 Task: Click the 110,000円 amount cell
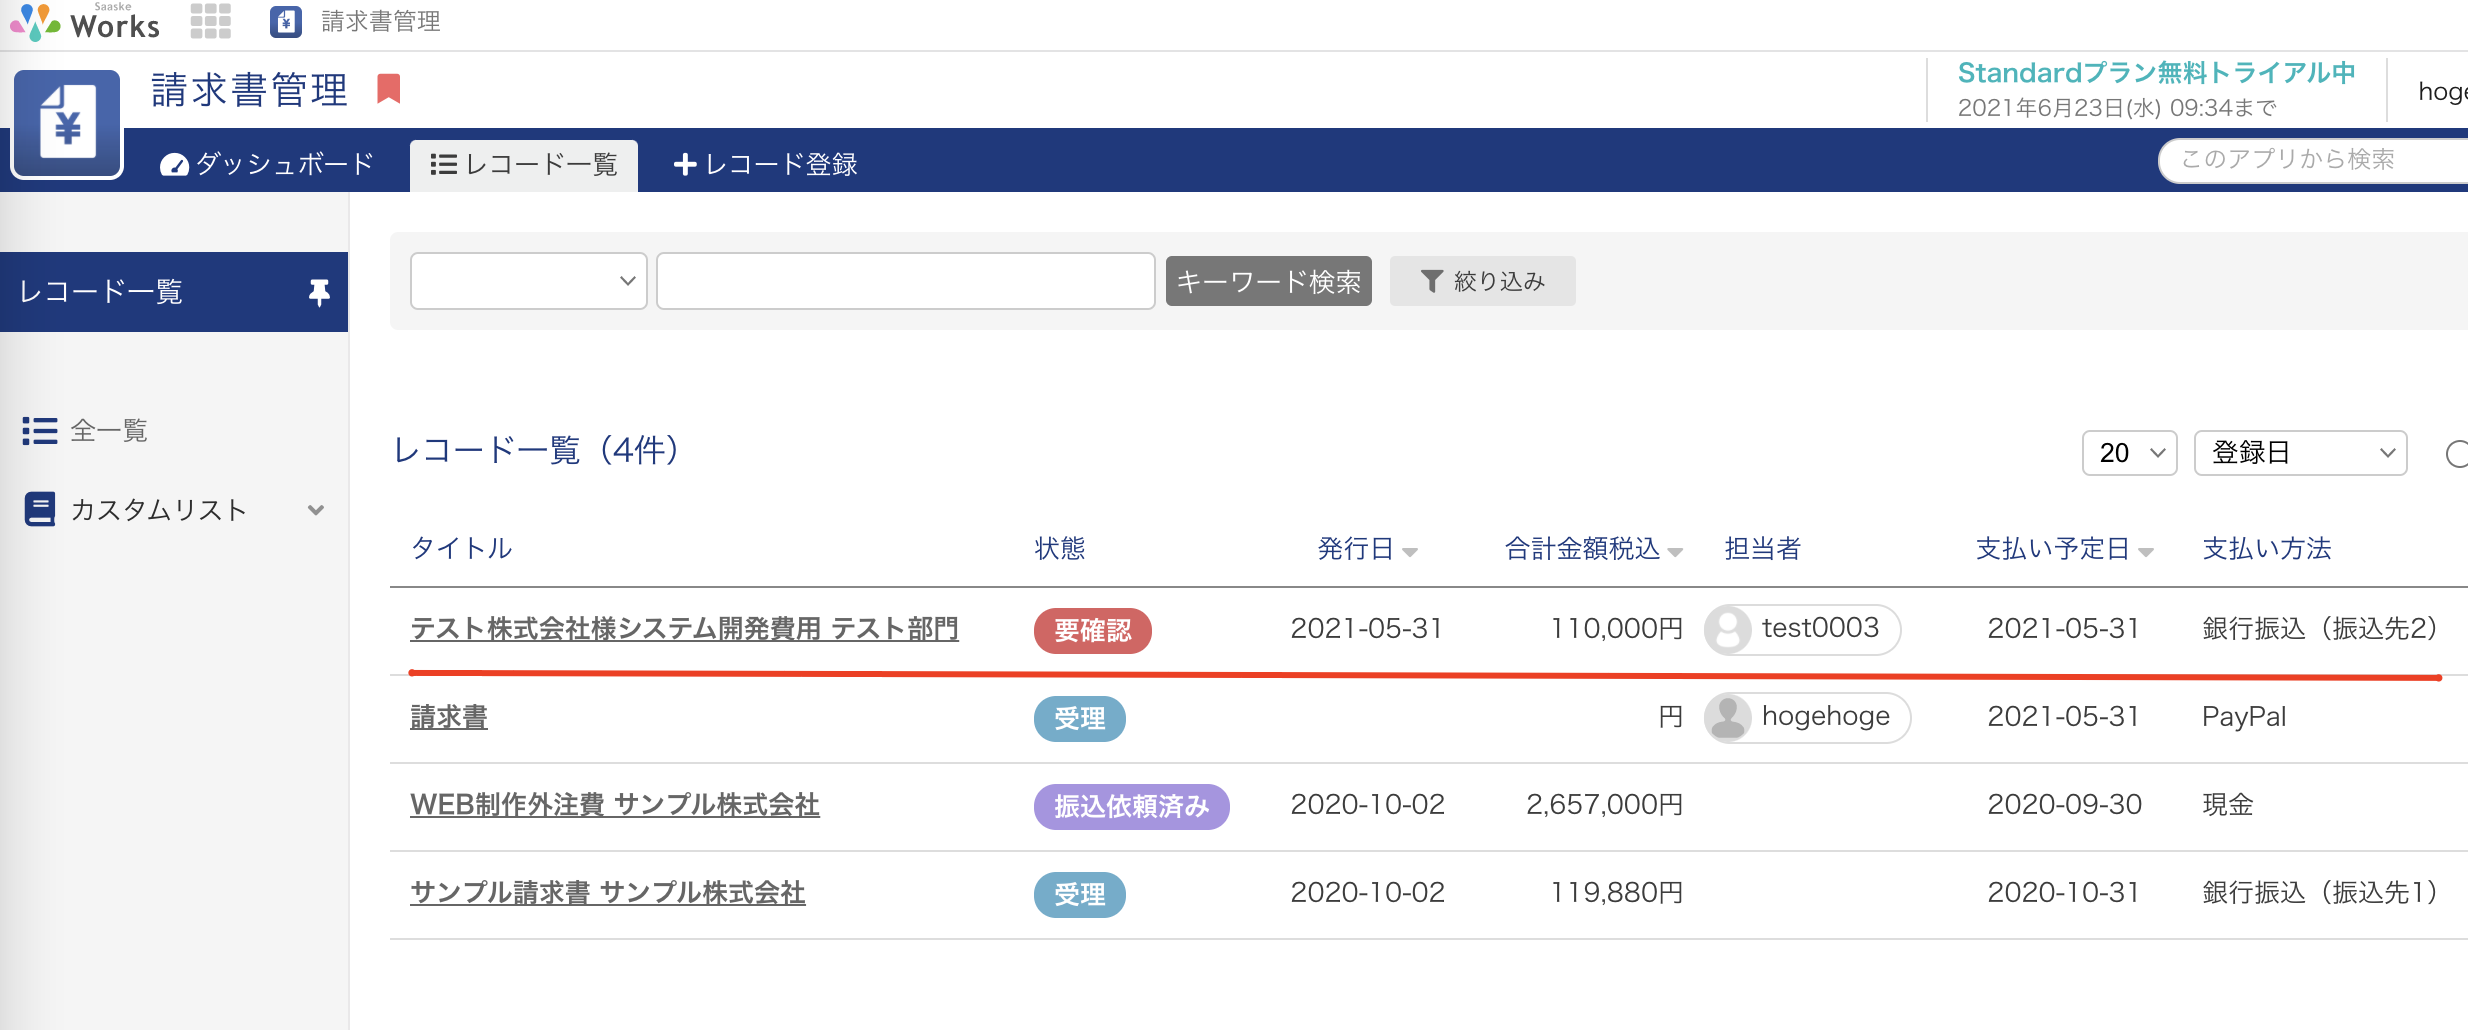pyautogui.click(x=1616, y=629)
